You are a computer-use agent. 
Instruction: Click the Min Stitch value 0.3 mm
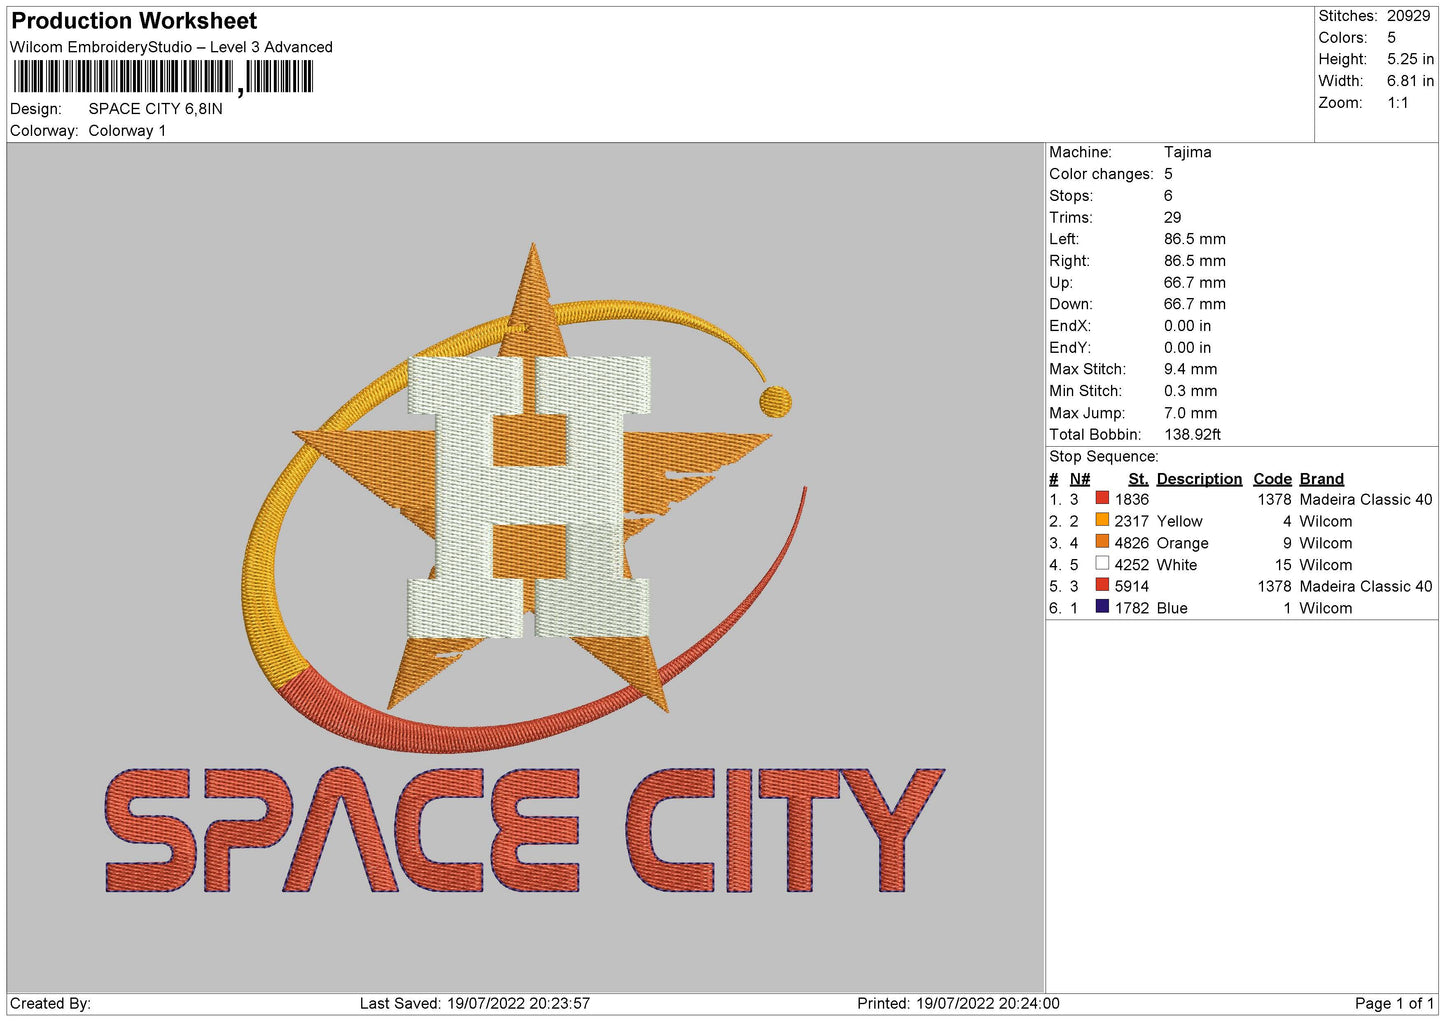pyautogui.click(x=1190, y=391)
